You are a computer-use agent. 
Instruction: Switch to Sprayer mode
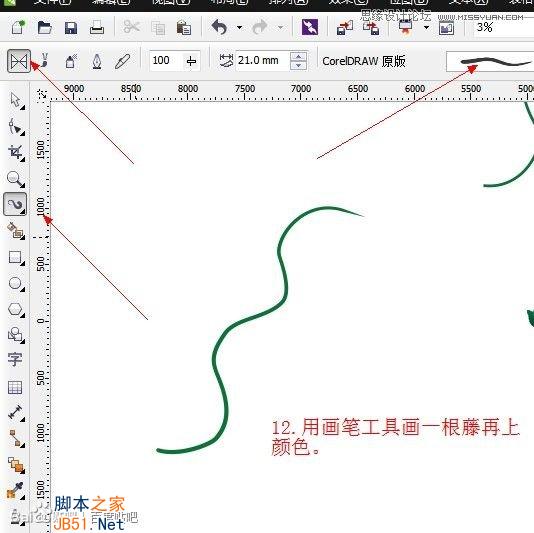click(71, 62)
